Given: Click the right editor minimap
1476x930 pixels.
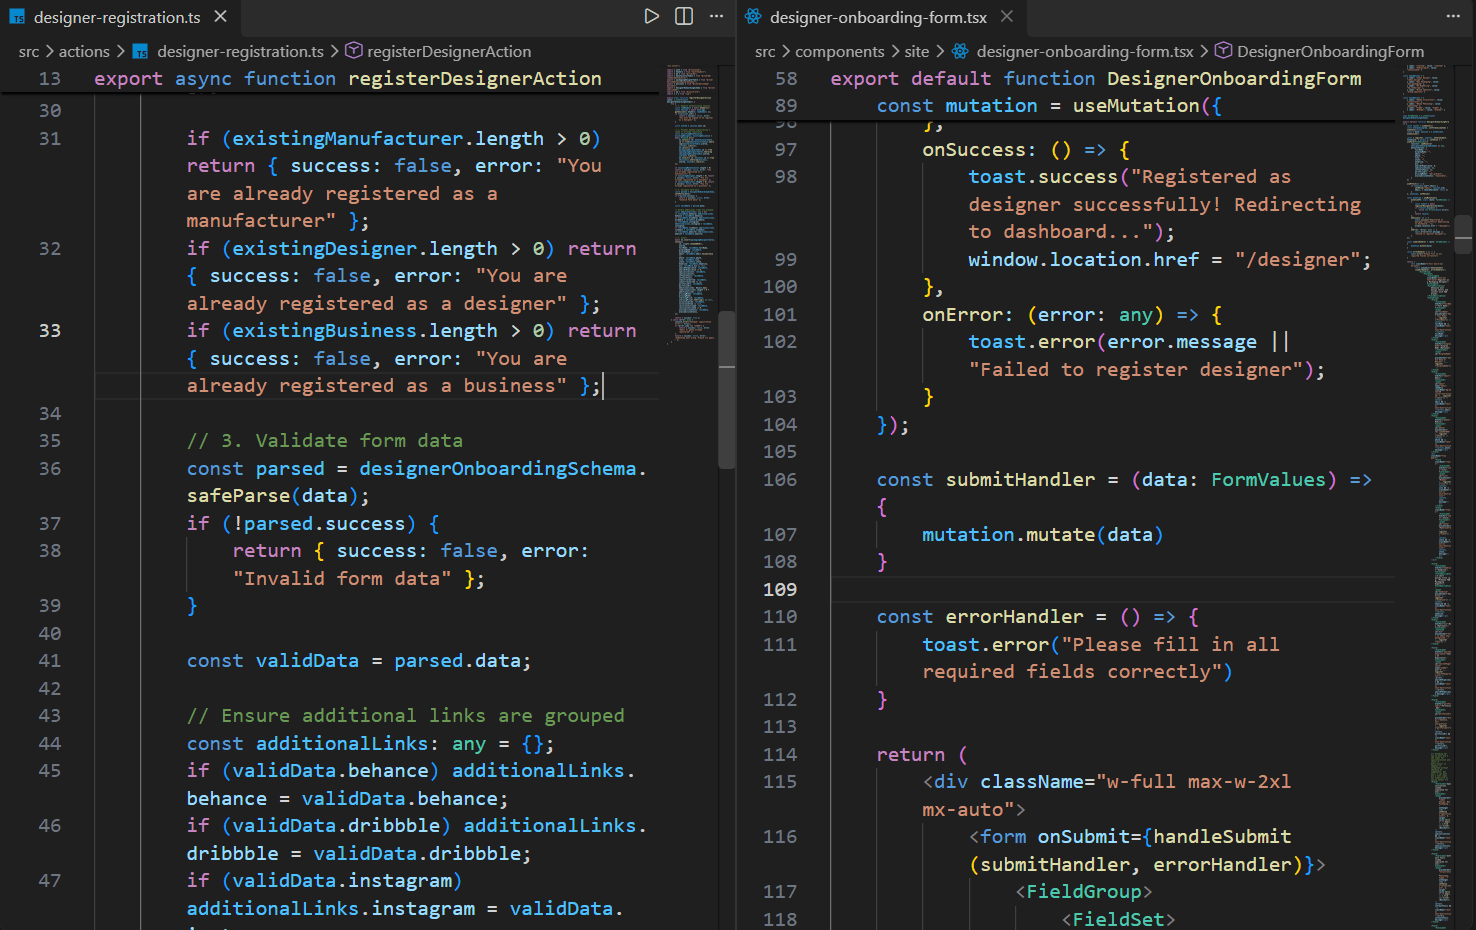Looking at the screenshot, I should 1427,495.
